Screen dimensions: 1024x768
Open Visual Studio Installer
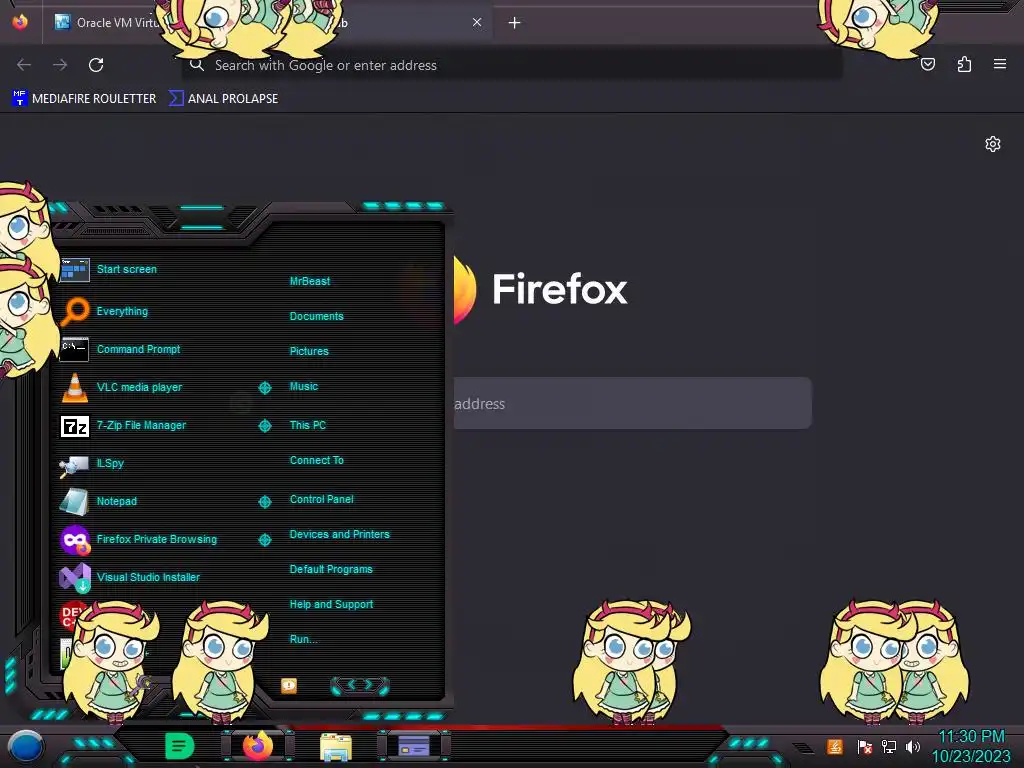pos(130,577)
